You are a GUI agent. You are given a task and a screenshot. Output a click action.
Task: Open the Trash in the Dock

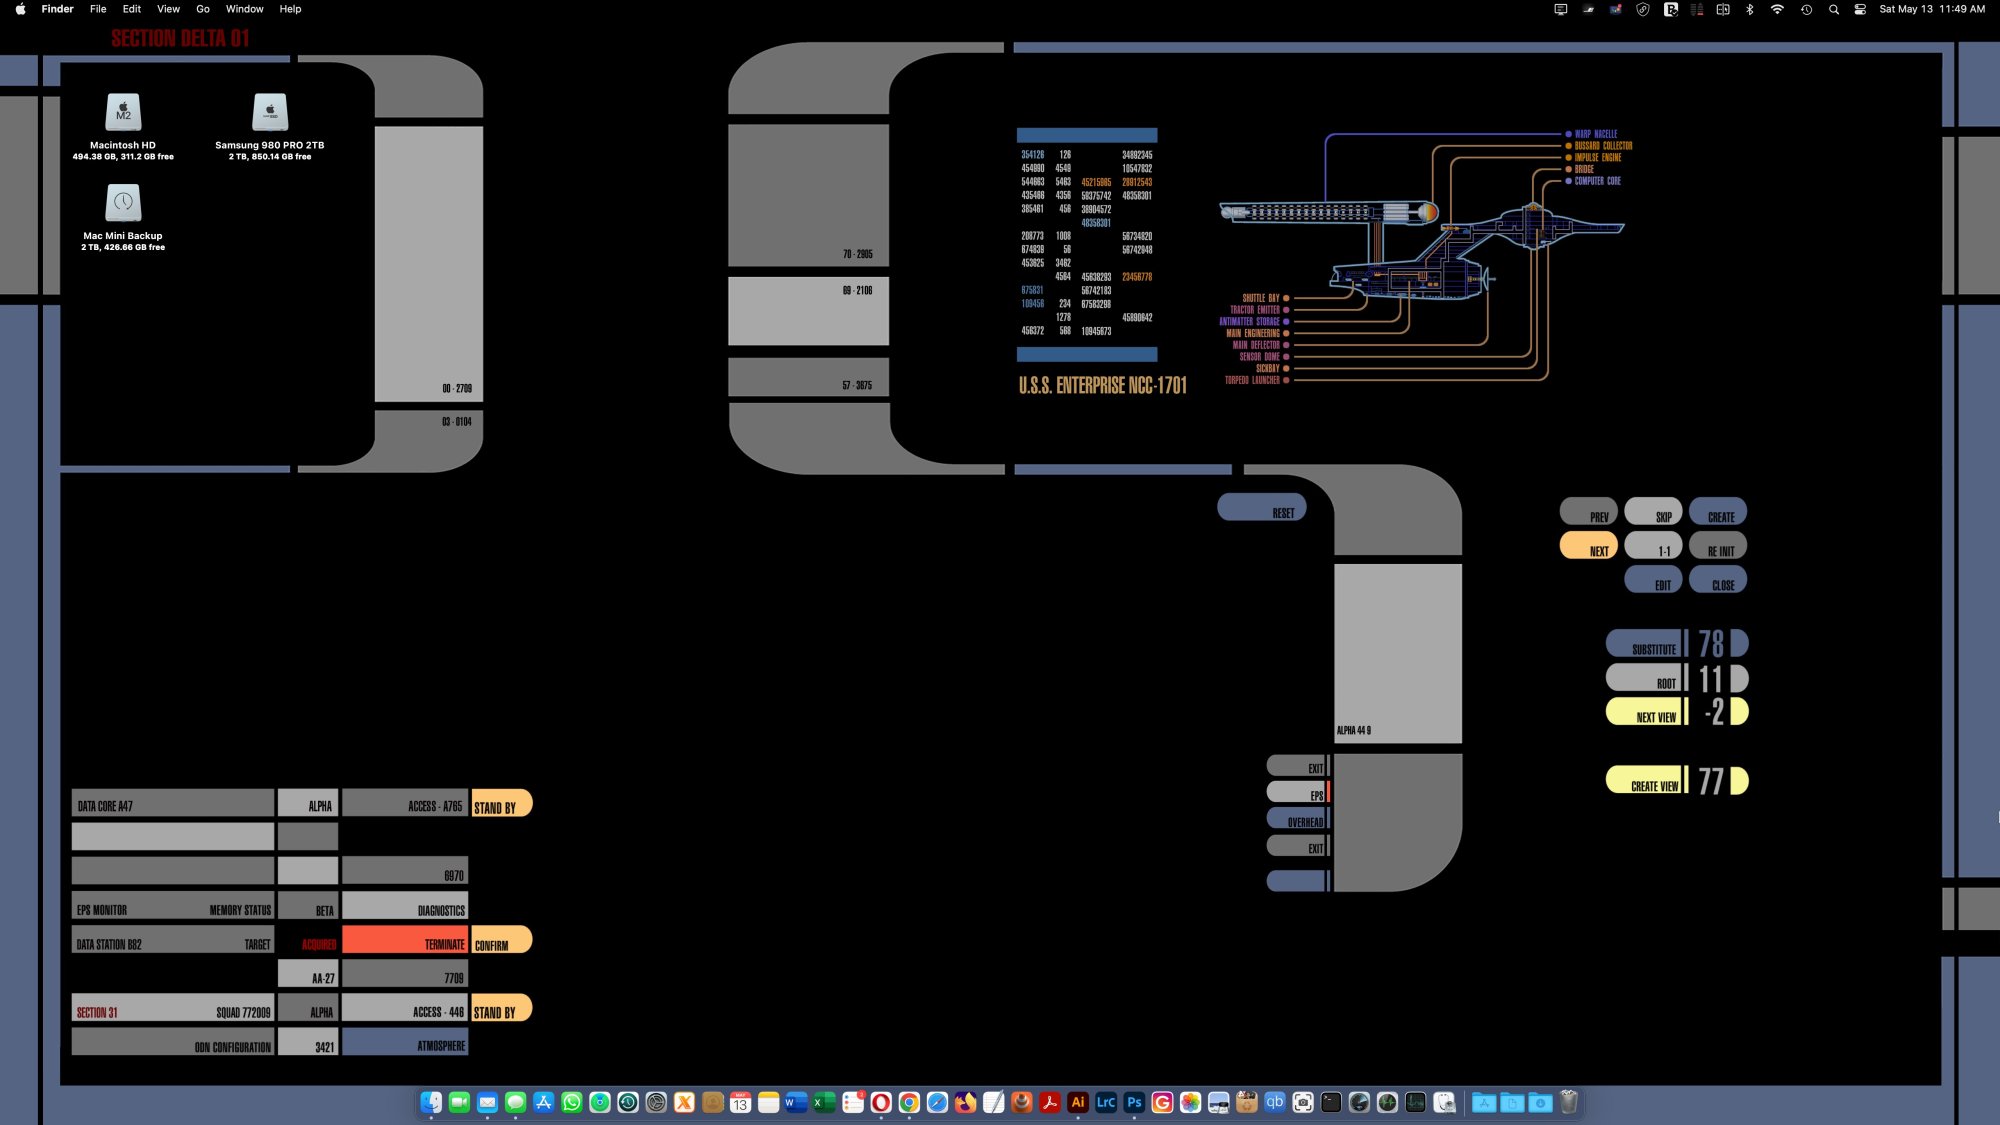[x=1568, y=1102]
